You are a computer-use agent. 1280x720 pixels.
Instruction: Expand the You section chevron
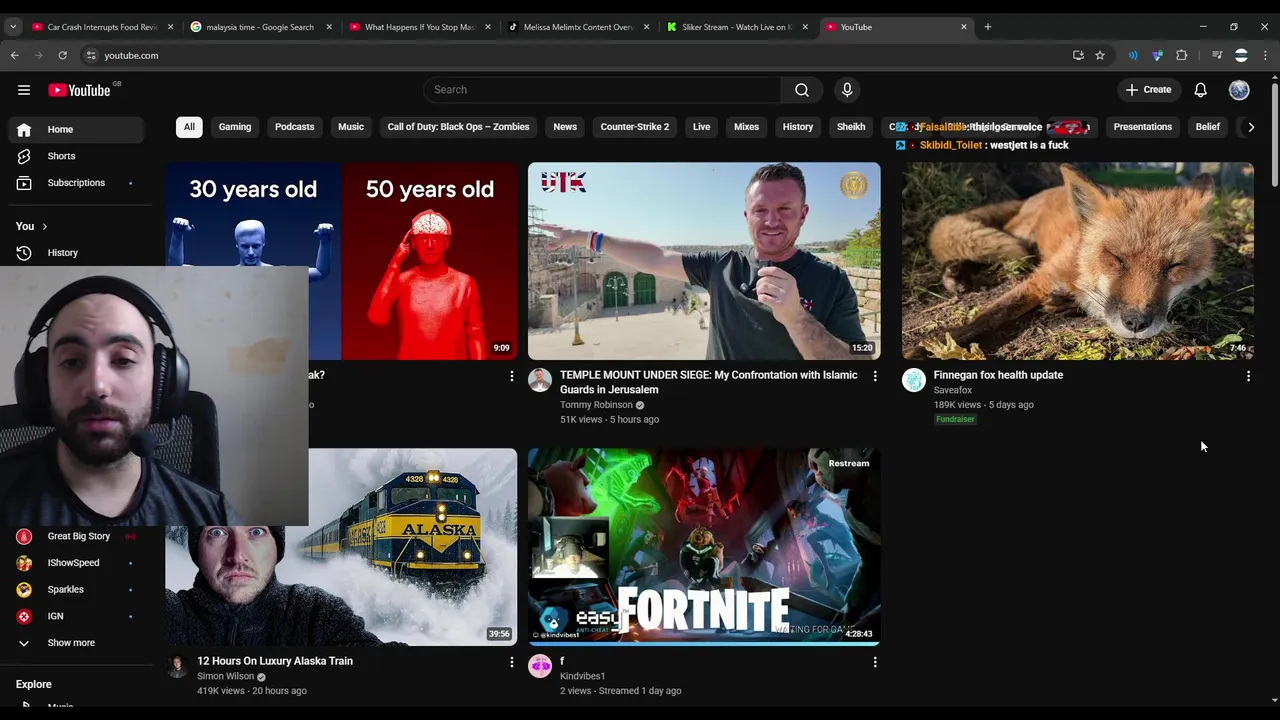[x=44, y=227]
